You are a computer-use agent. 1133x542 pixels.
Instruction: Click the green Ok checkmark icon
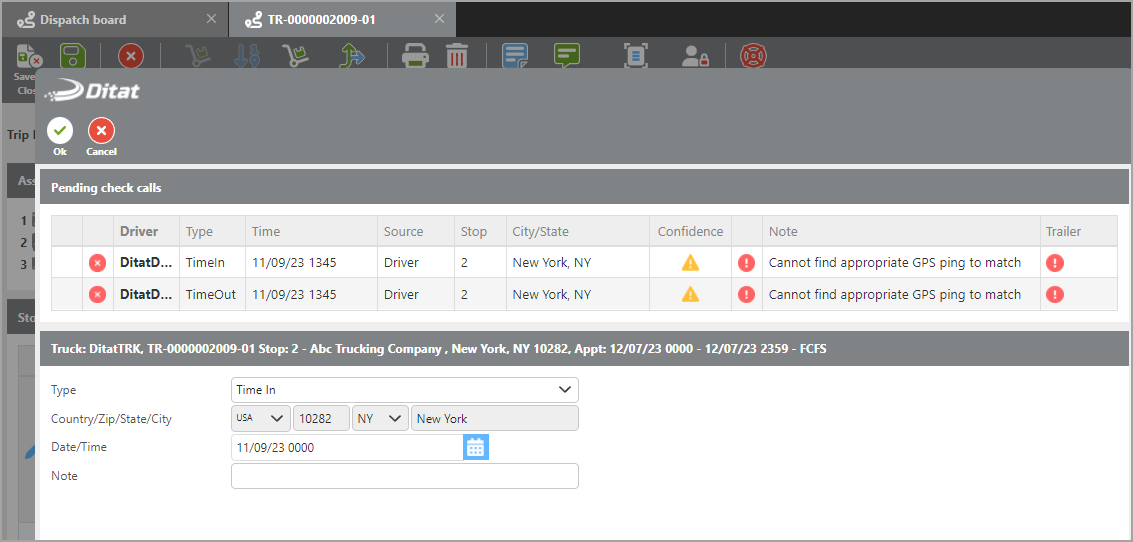point(60,131)
